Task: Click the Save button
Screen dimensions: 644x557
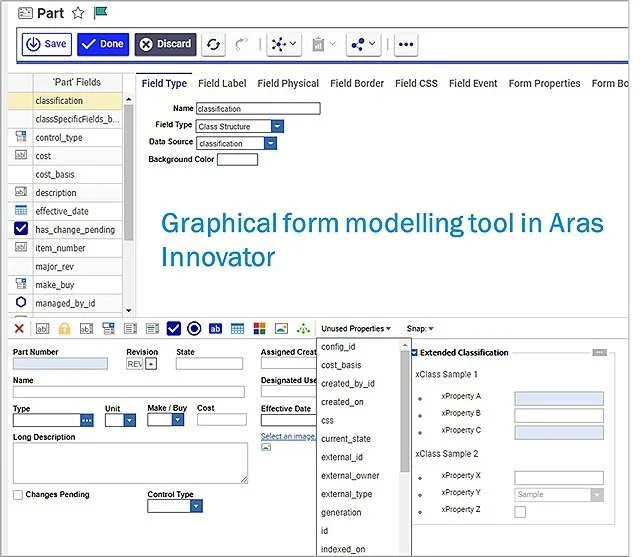Action: (x=46, y=44)
